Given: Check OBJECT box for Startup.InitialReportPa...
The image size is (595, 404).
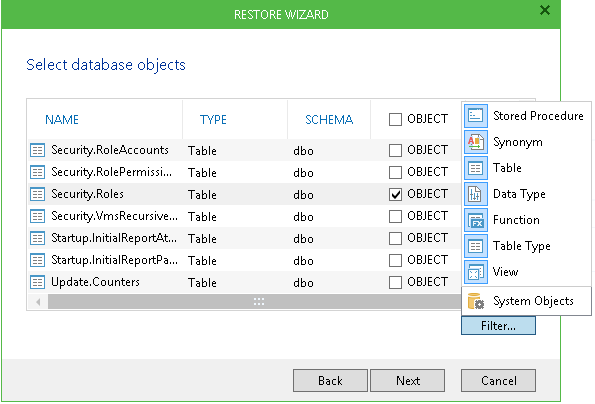Looking at the screenshot, I should [x=395, y=260].
